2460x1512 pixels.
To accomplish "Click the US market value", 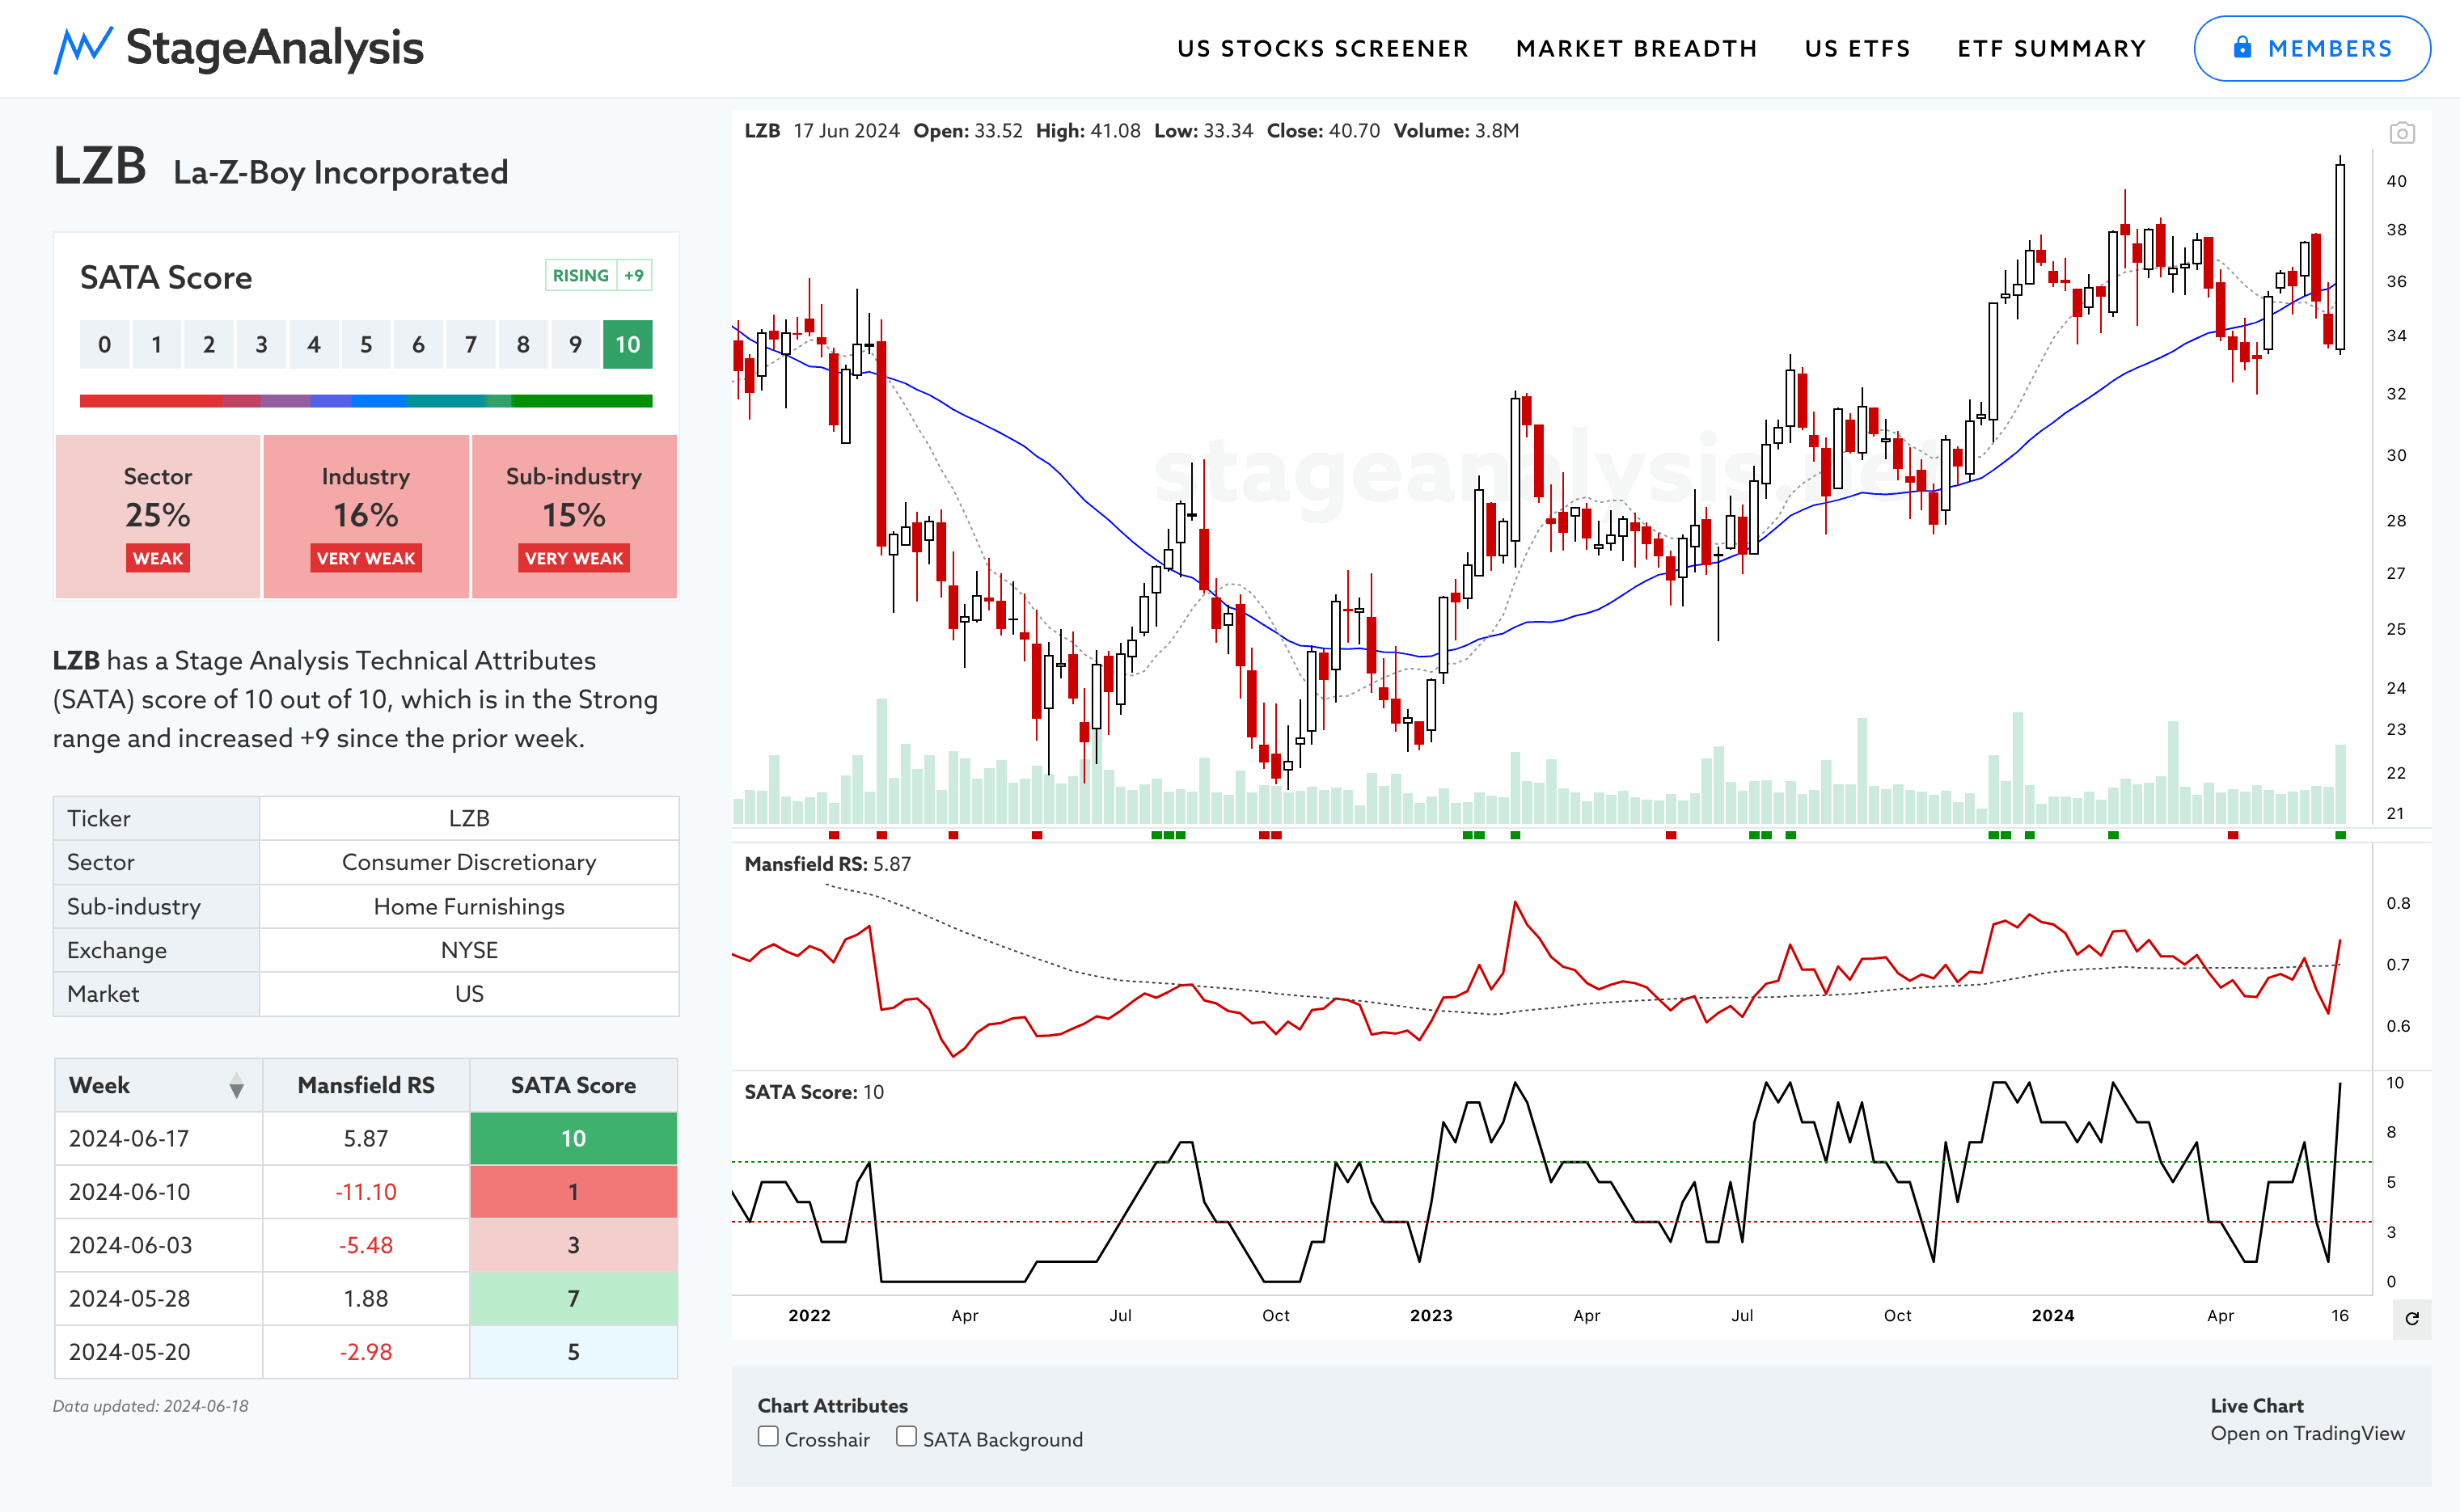I will point(469,994).
